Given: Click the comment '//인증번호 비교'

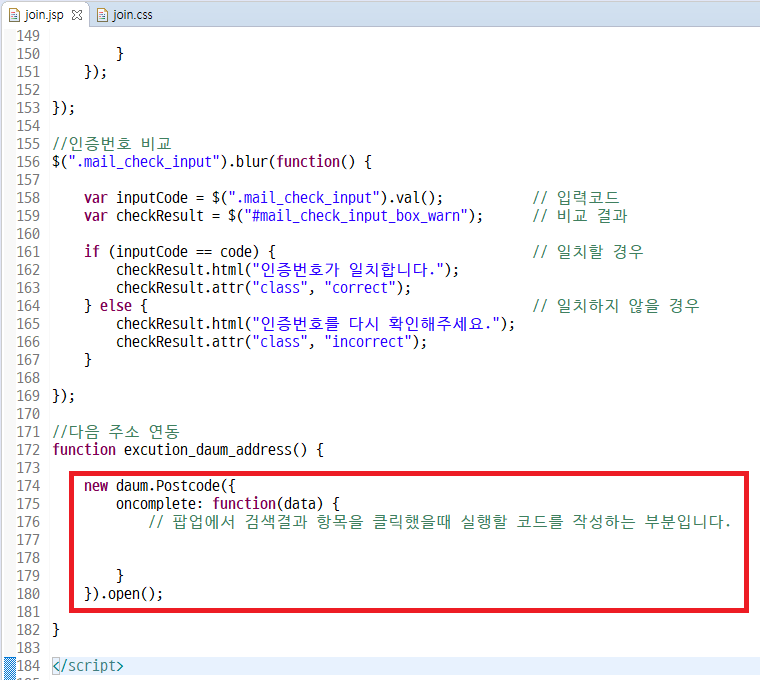Looking at the screenshot, I should [112, 144].
